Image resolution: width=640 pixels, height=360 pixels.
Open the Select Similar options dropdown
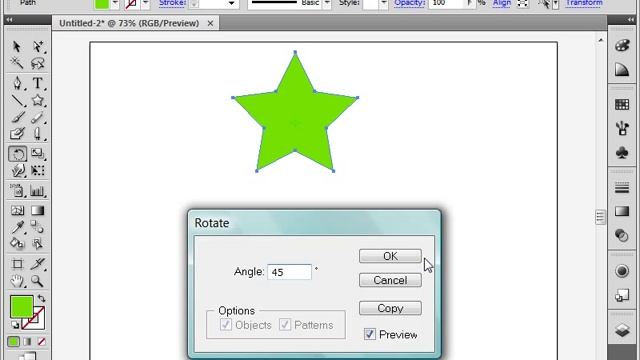pyautogui.click(x=556, y=4)
